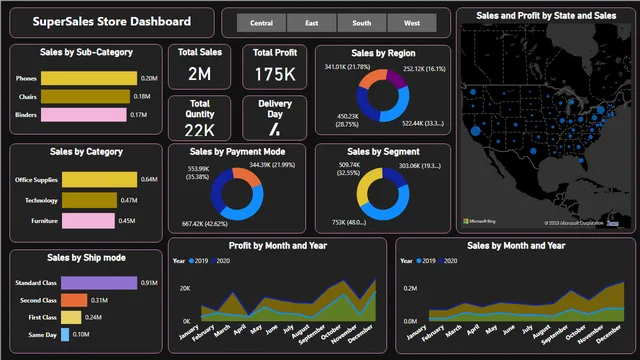The image size is (640, 360).
Task: Click the 0.91M Standard Class value label
Action: [x=149, y=283]
